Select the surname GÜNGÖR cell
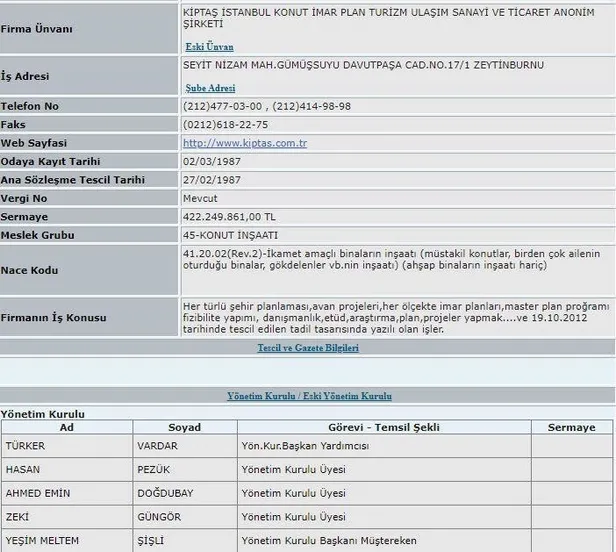Screen dimensions: 616x552 pos(160,517)
